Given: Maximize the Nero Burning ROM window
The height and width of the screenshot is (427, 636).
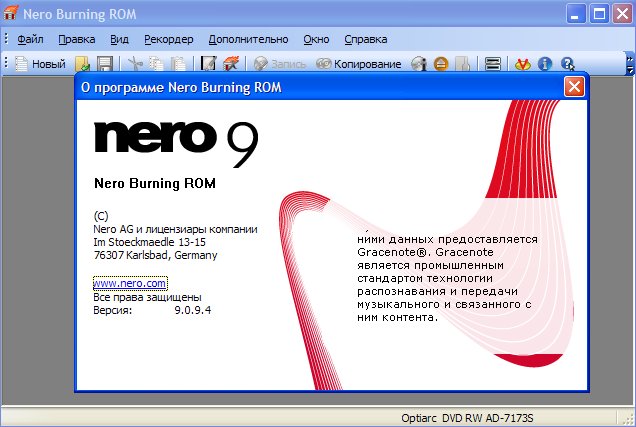Looking at the screenshot, I should 599,14.
